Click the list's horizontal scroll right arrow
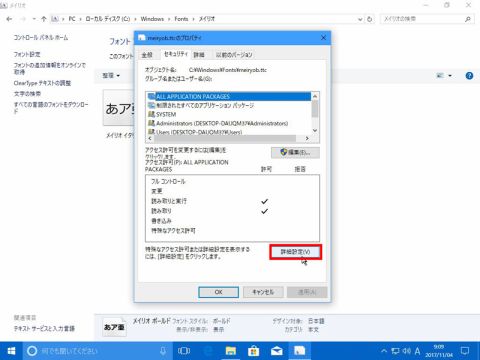The width and height of the screenshot is (480, 360). pyautogui.click(x=307, y=138)
